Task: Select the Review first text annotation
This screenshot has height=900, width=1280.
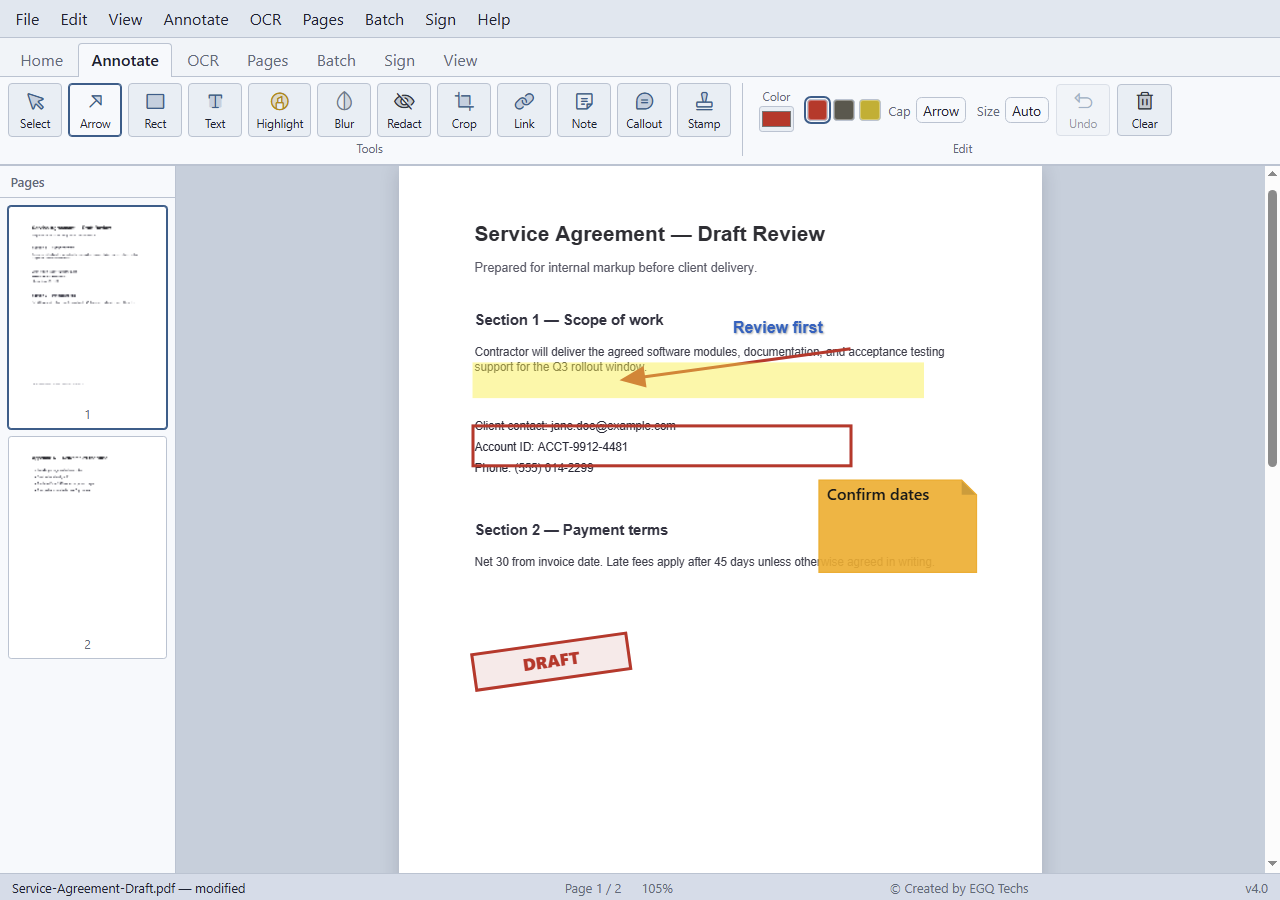Action: click(x=778, y=327)
